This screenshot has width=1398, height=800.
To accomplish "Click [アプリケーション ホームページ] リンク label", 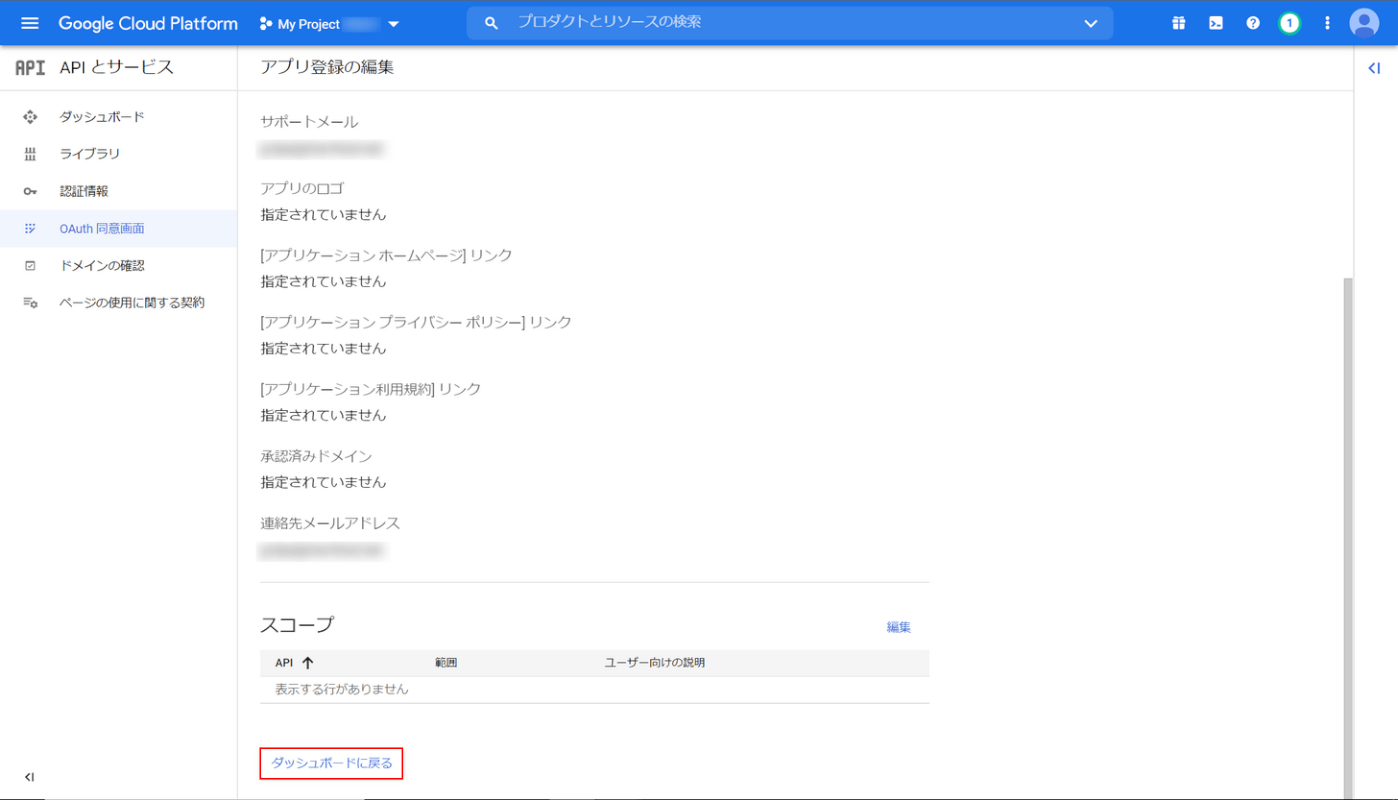I will pyautogui.click(x=386, y=255).
